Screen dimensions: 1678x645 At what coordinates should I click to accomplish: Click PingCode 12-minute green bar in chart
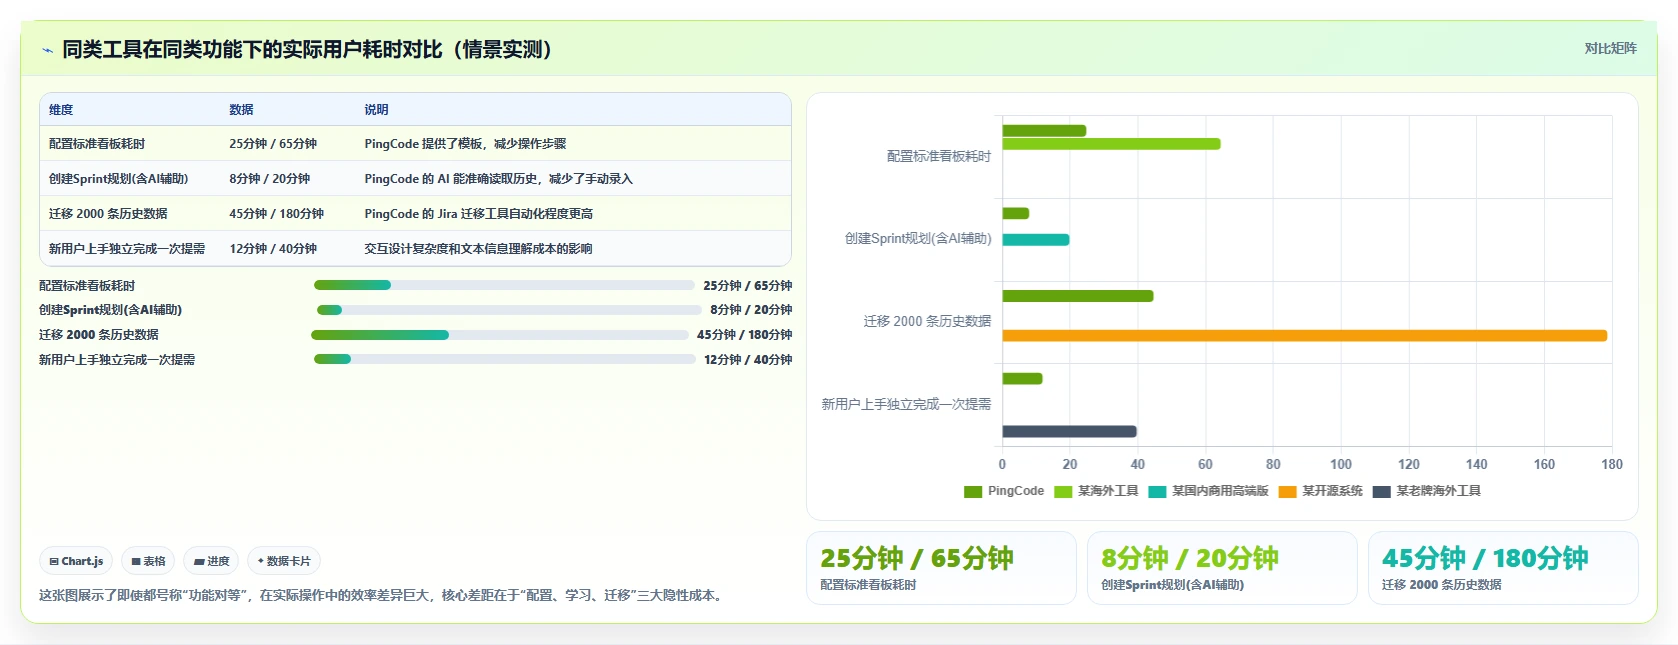click(1022, 379)
